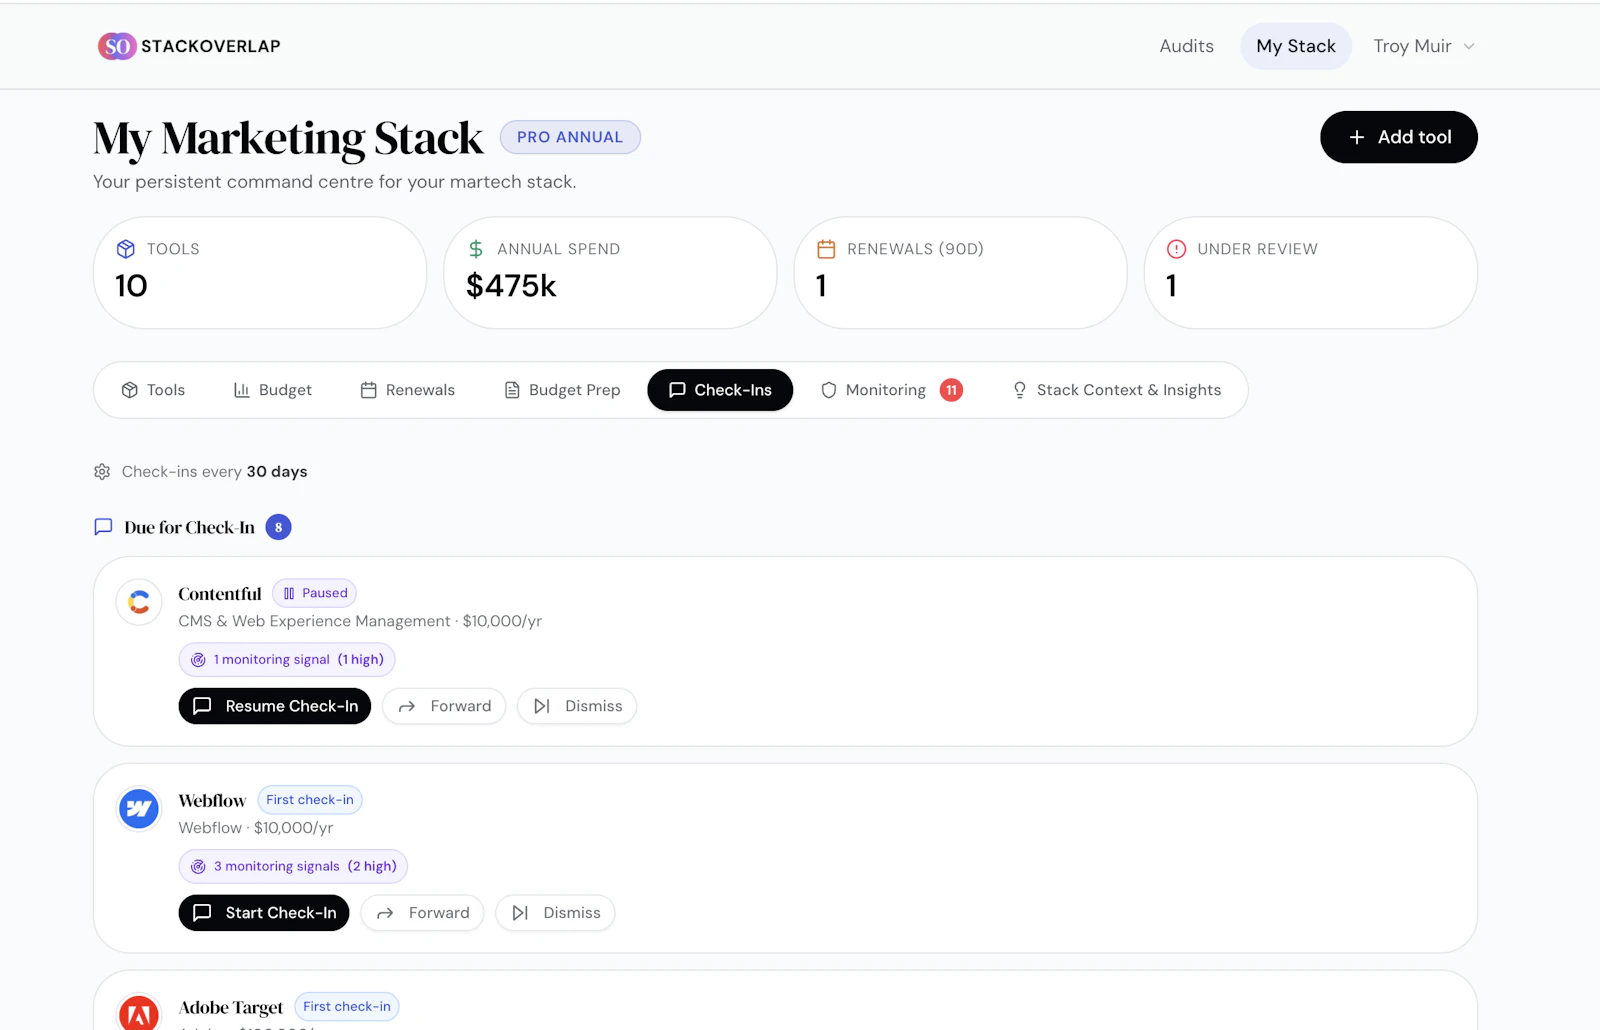Open the My Stack page
Screen dimensions: 1600x1030
pos(1296,46)
